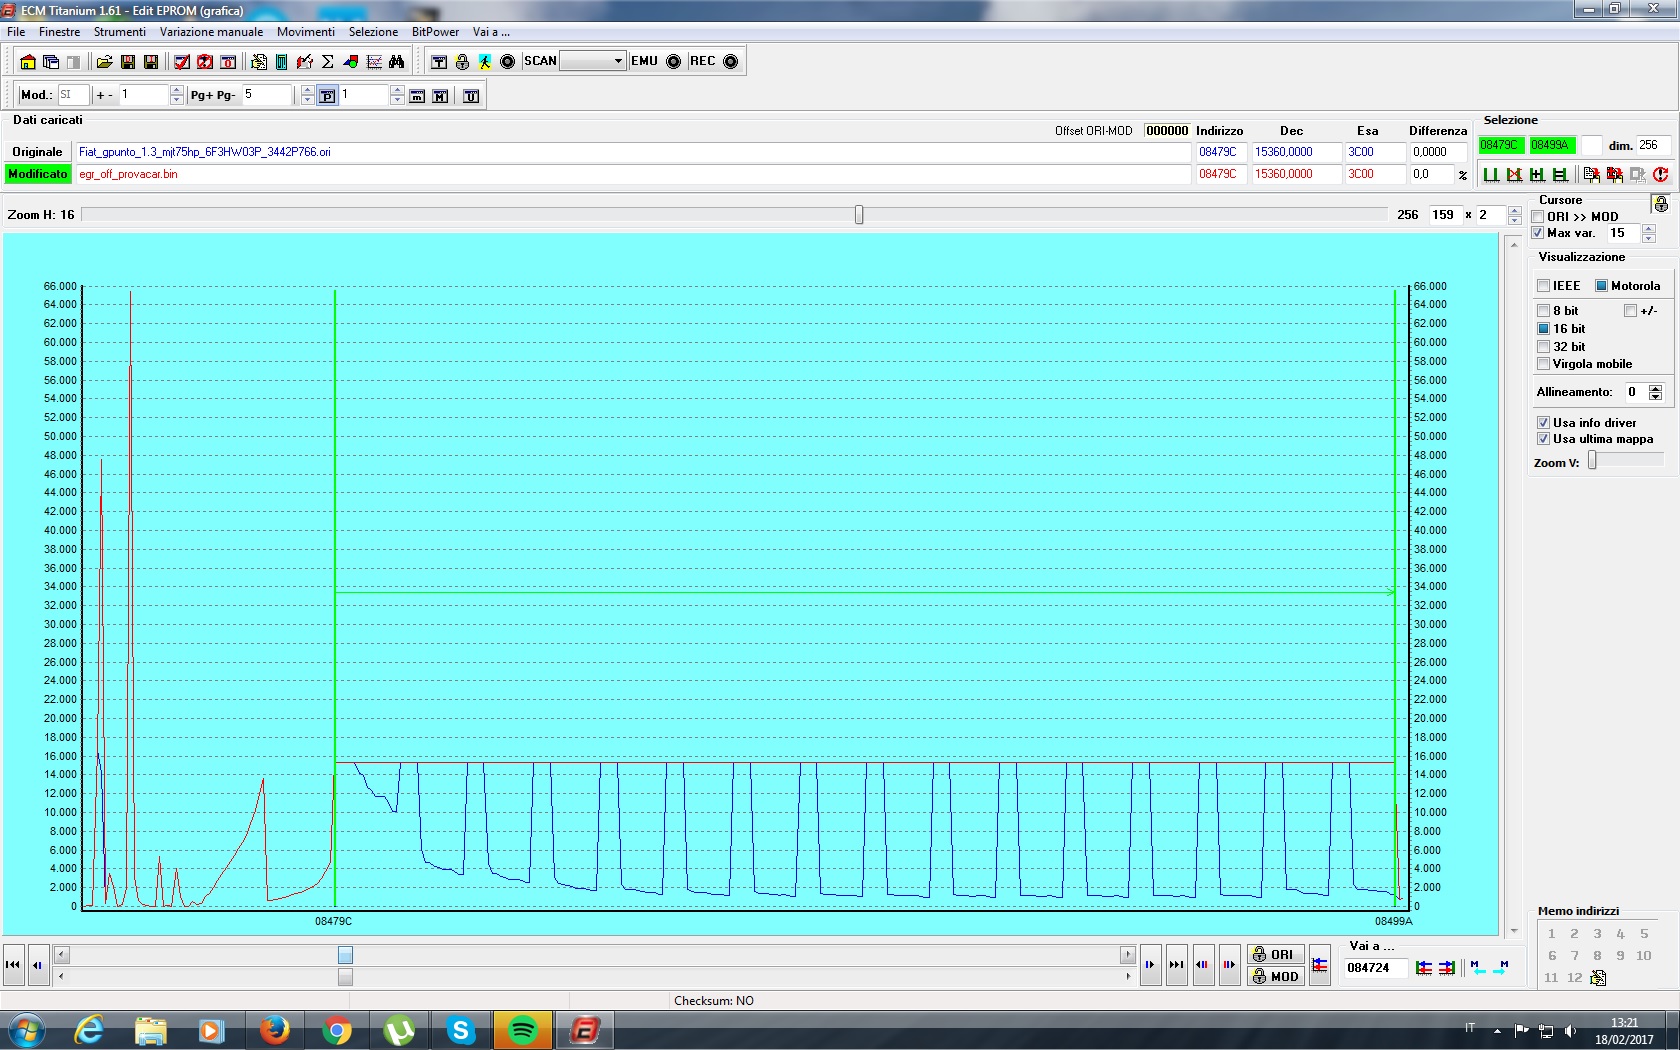Click the Modificato green label button
The width and height of the screenshot is (1680, 1050).
coord(38,174)
